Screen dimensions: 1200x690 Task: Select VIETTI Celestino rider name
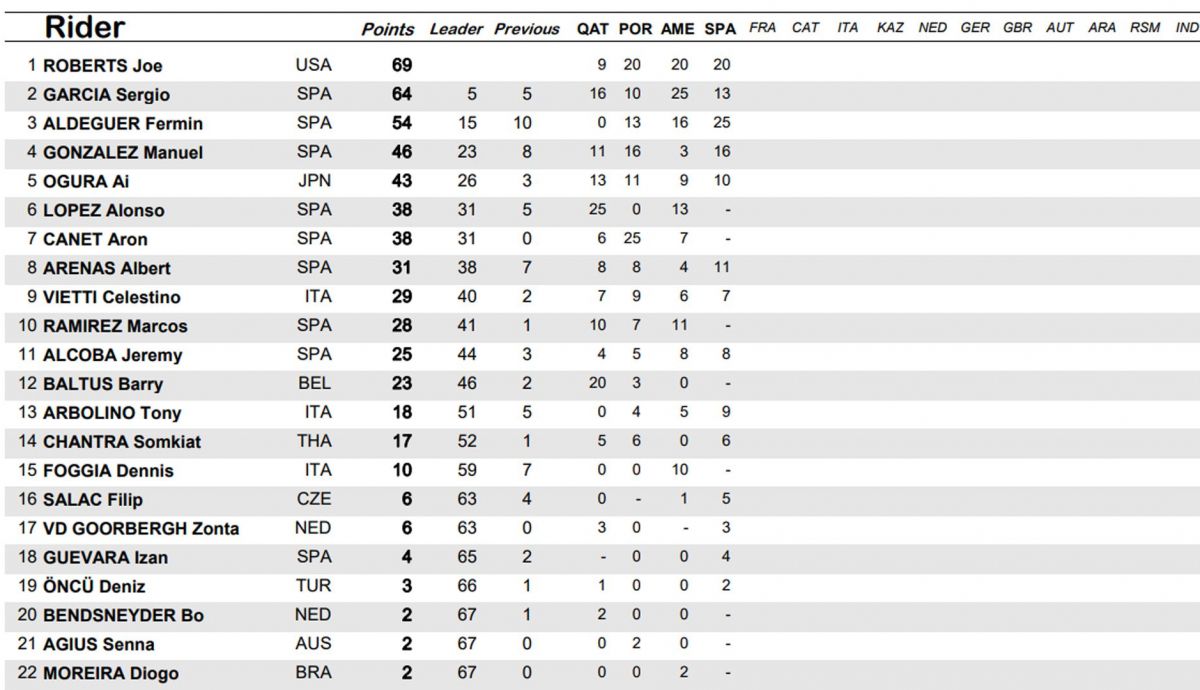tap(112, 298)
